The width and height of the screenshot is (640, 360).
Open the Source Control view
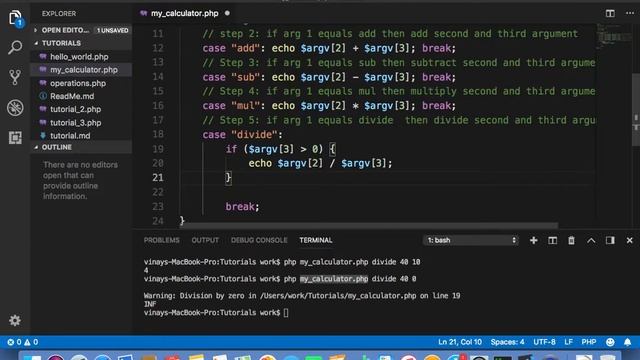coord(15,77)
